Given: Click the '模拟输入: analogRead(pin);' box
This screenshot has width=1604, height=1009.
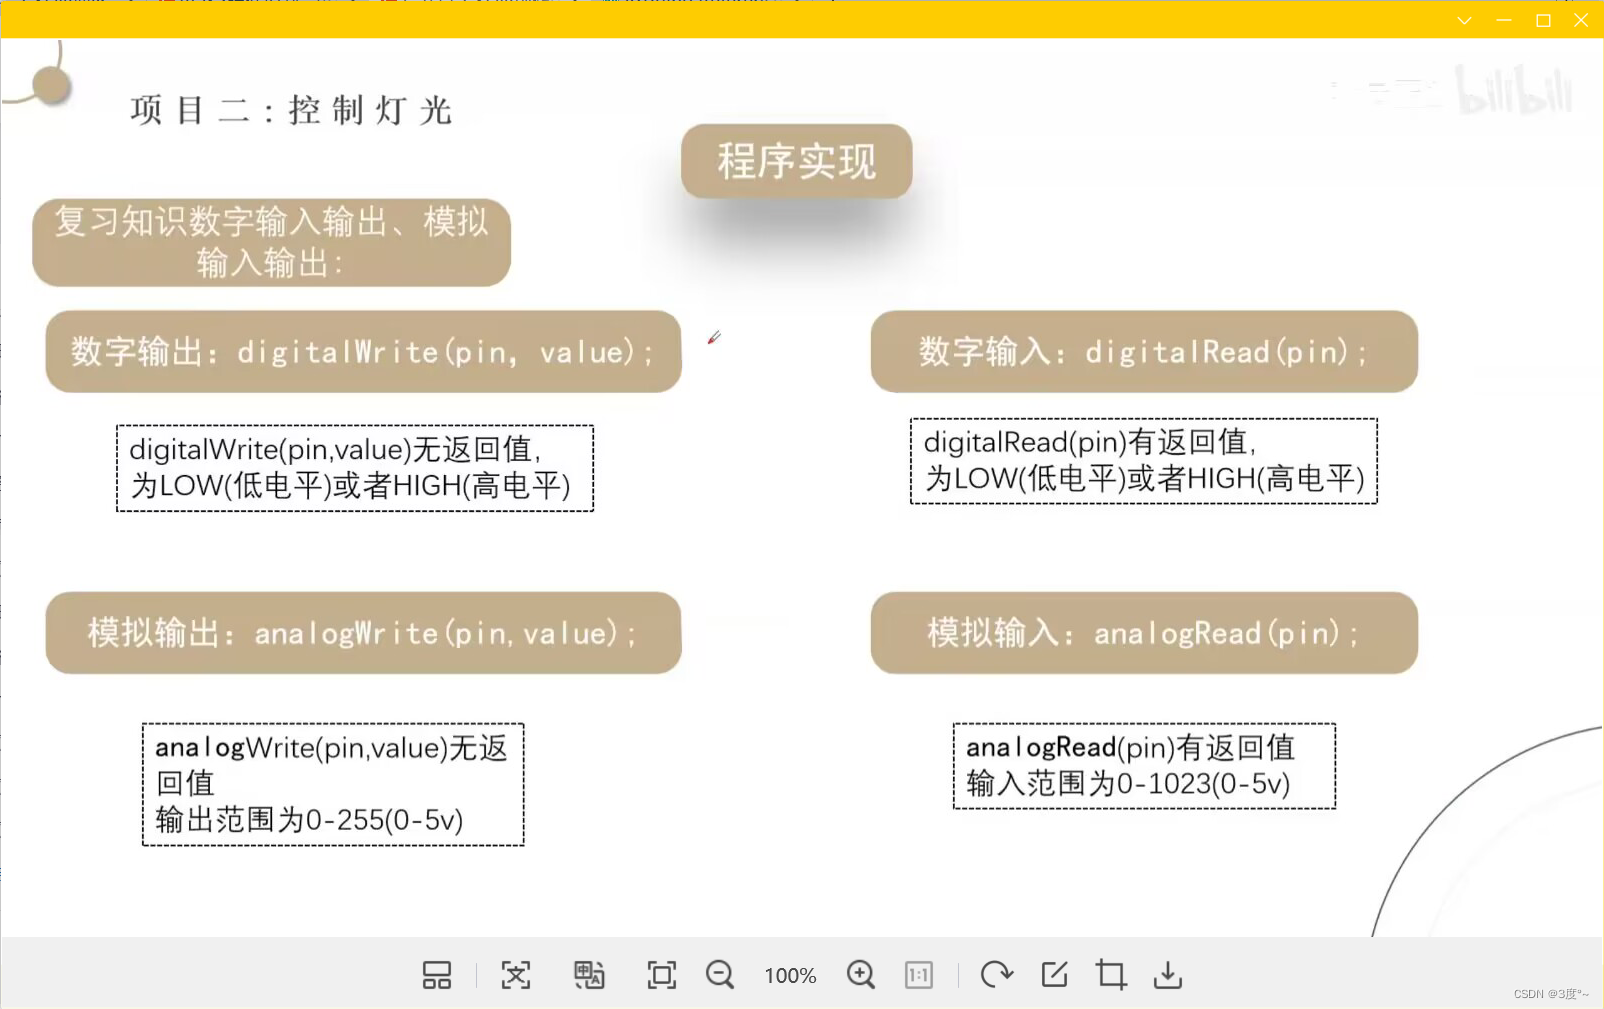Looking at the screenshot, I should tap(1144, 633).
